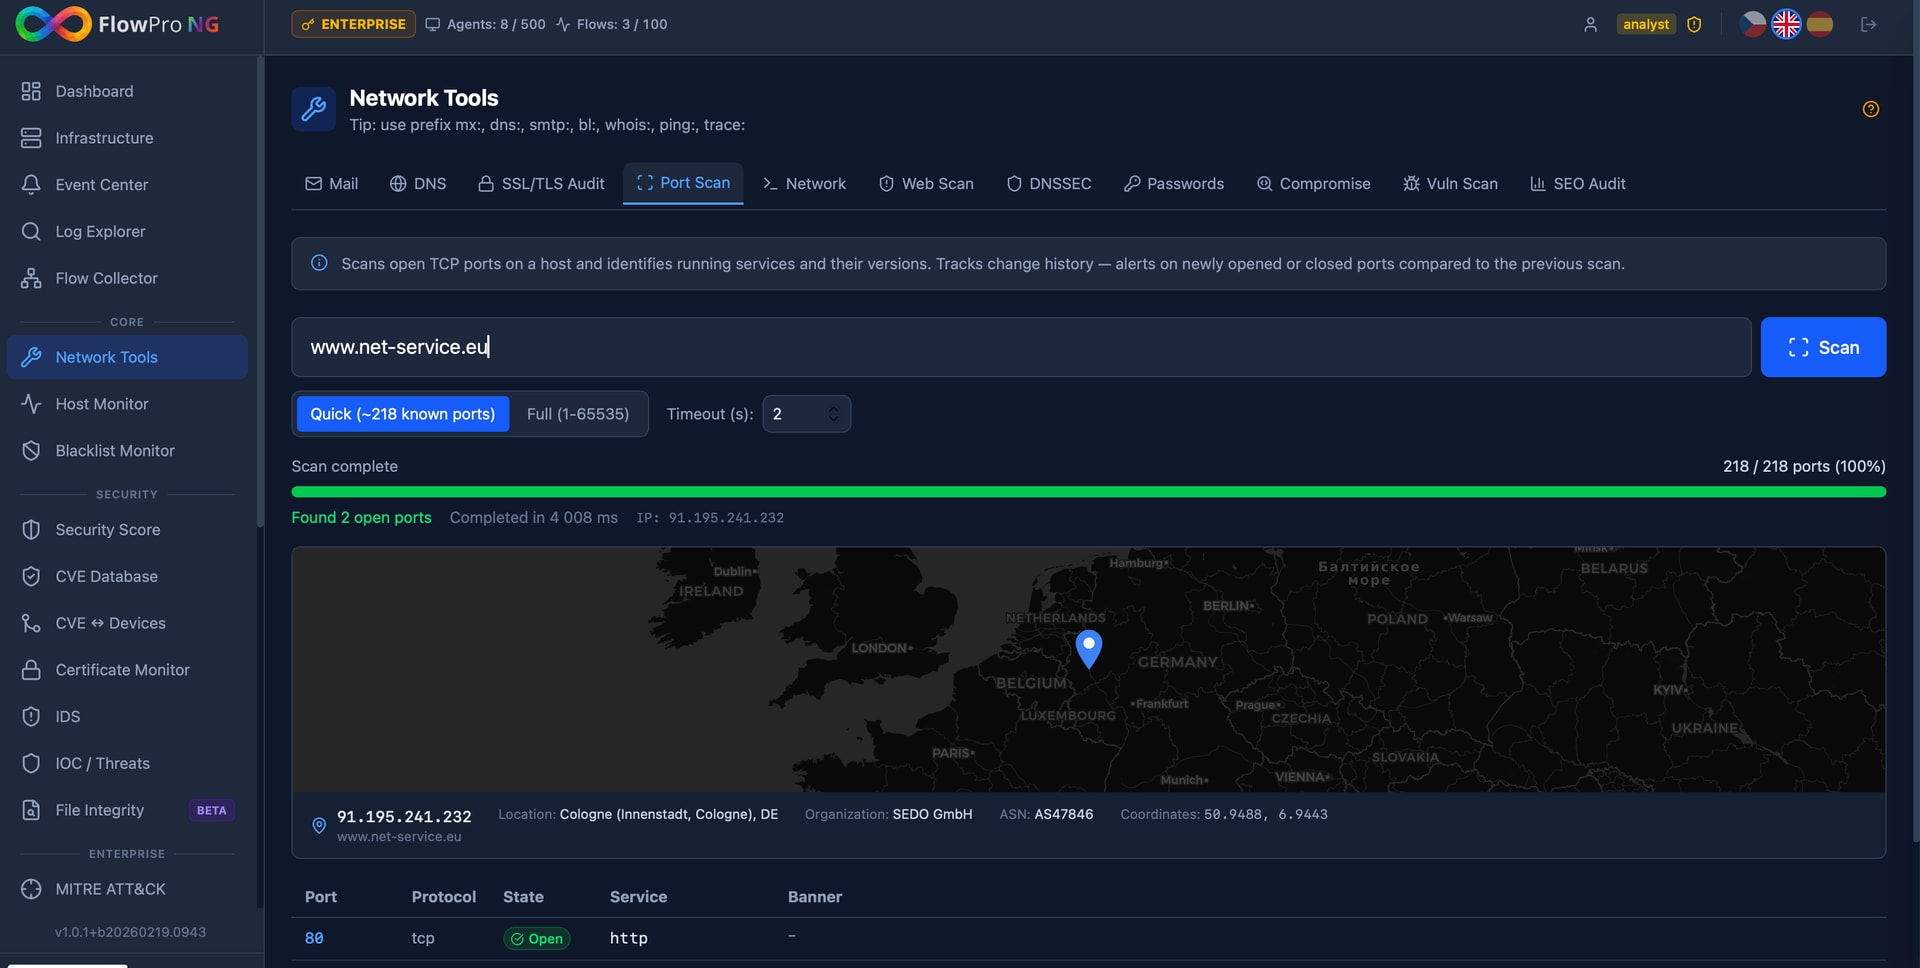Open port 80 link in results
Image resolution: width=1920 pixels, height=968 pixels.
pyautogui.click(x=314, y=938)
